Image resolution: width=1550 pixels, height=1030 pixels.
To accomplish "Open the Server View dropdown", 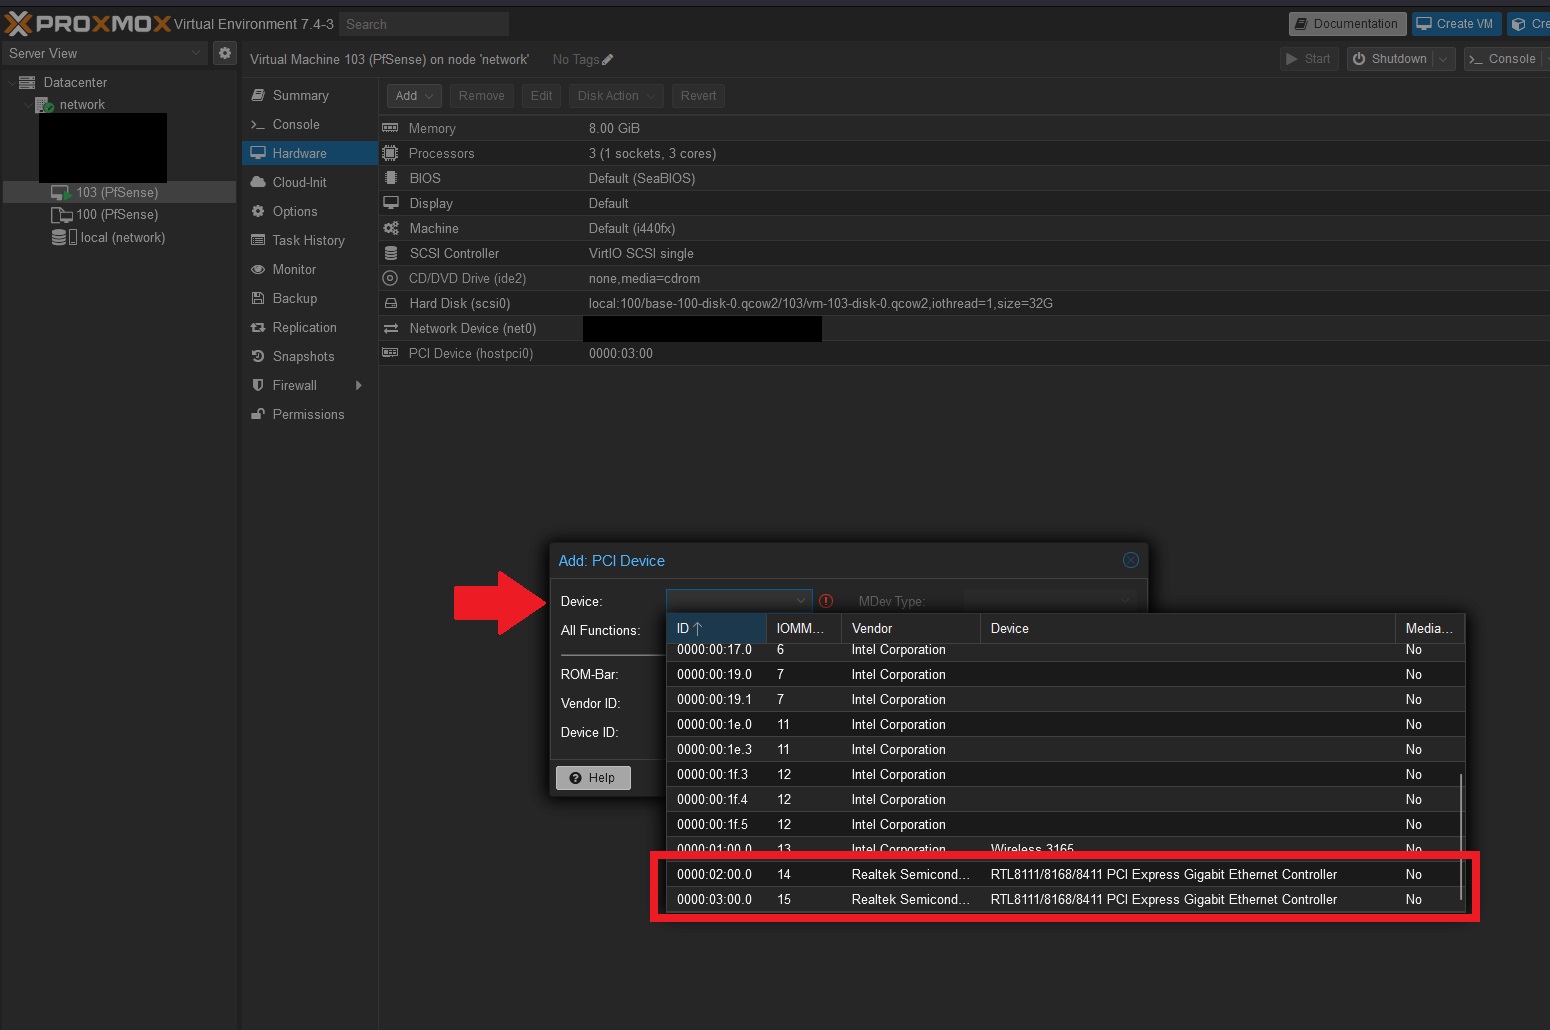I will 195,53.
